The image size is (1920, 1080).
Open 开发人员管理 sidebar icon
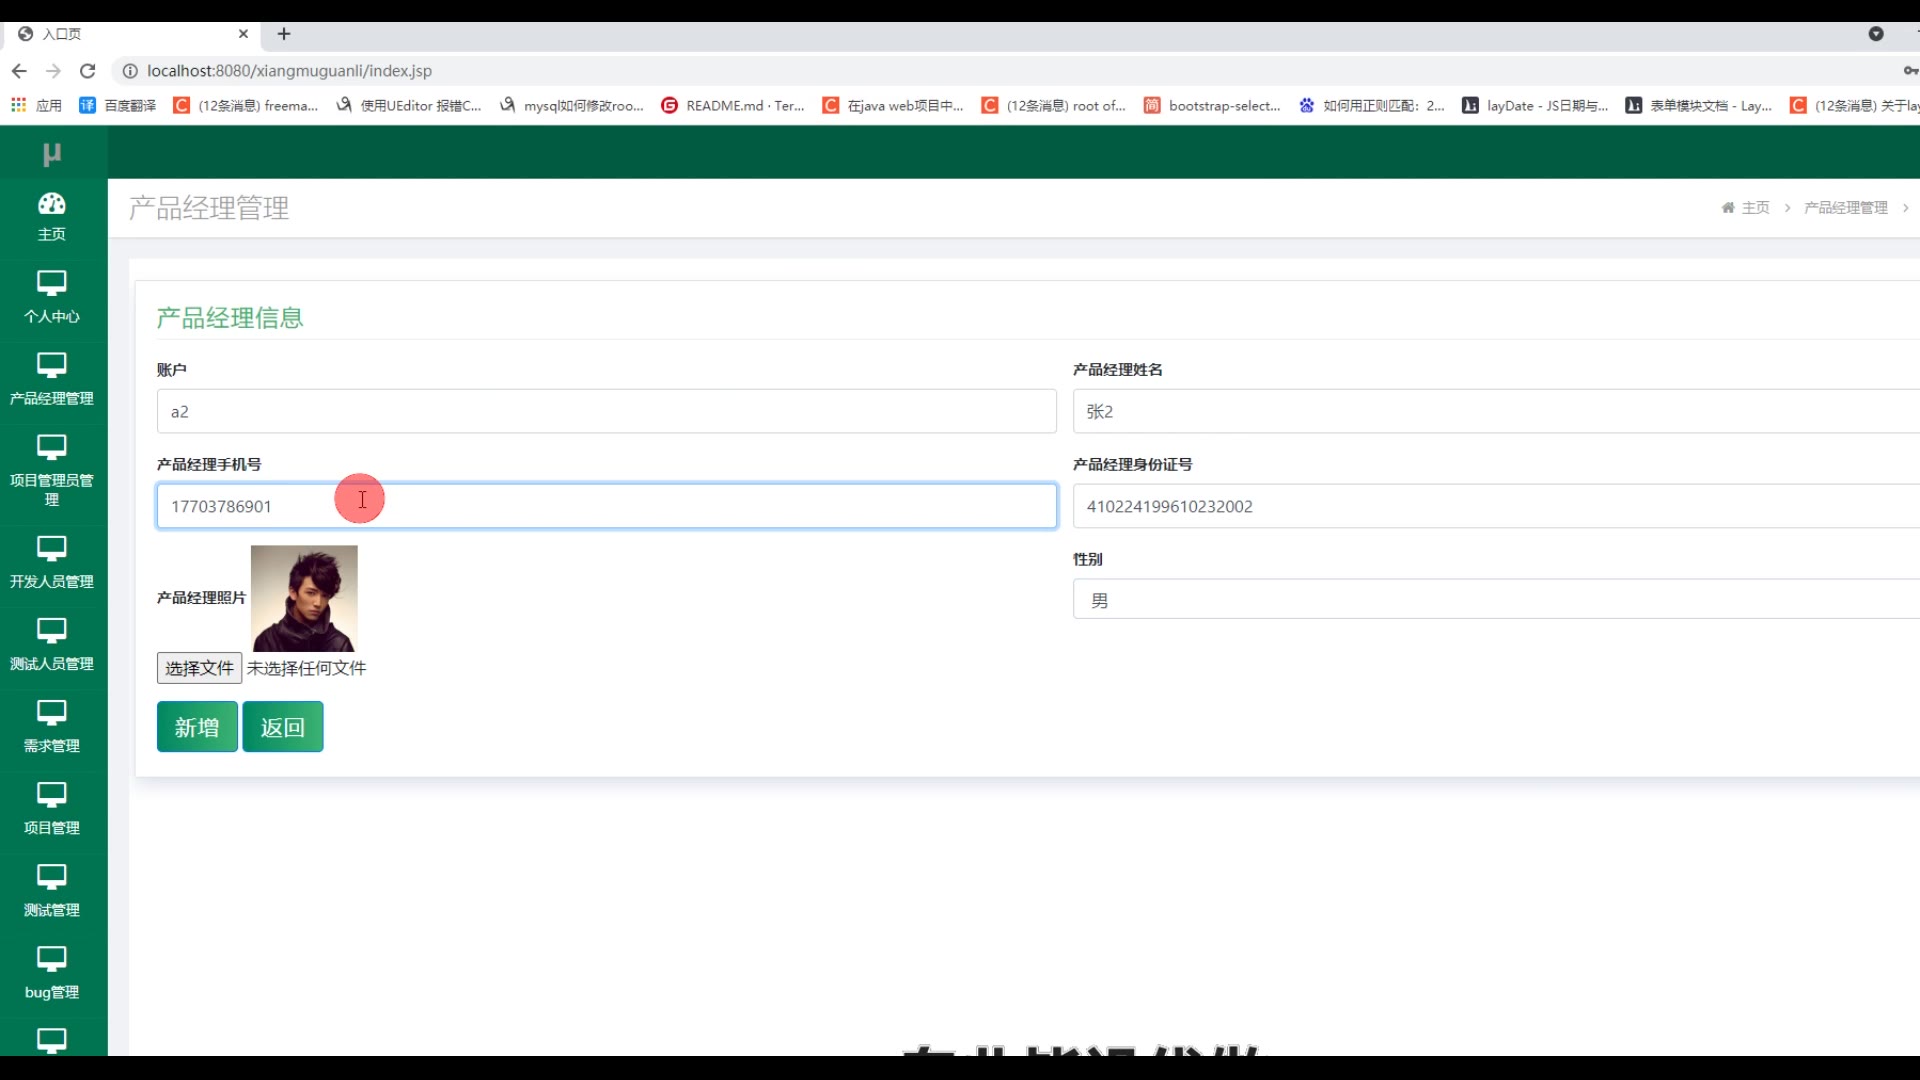coord(51,548)
